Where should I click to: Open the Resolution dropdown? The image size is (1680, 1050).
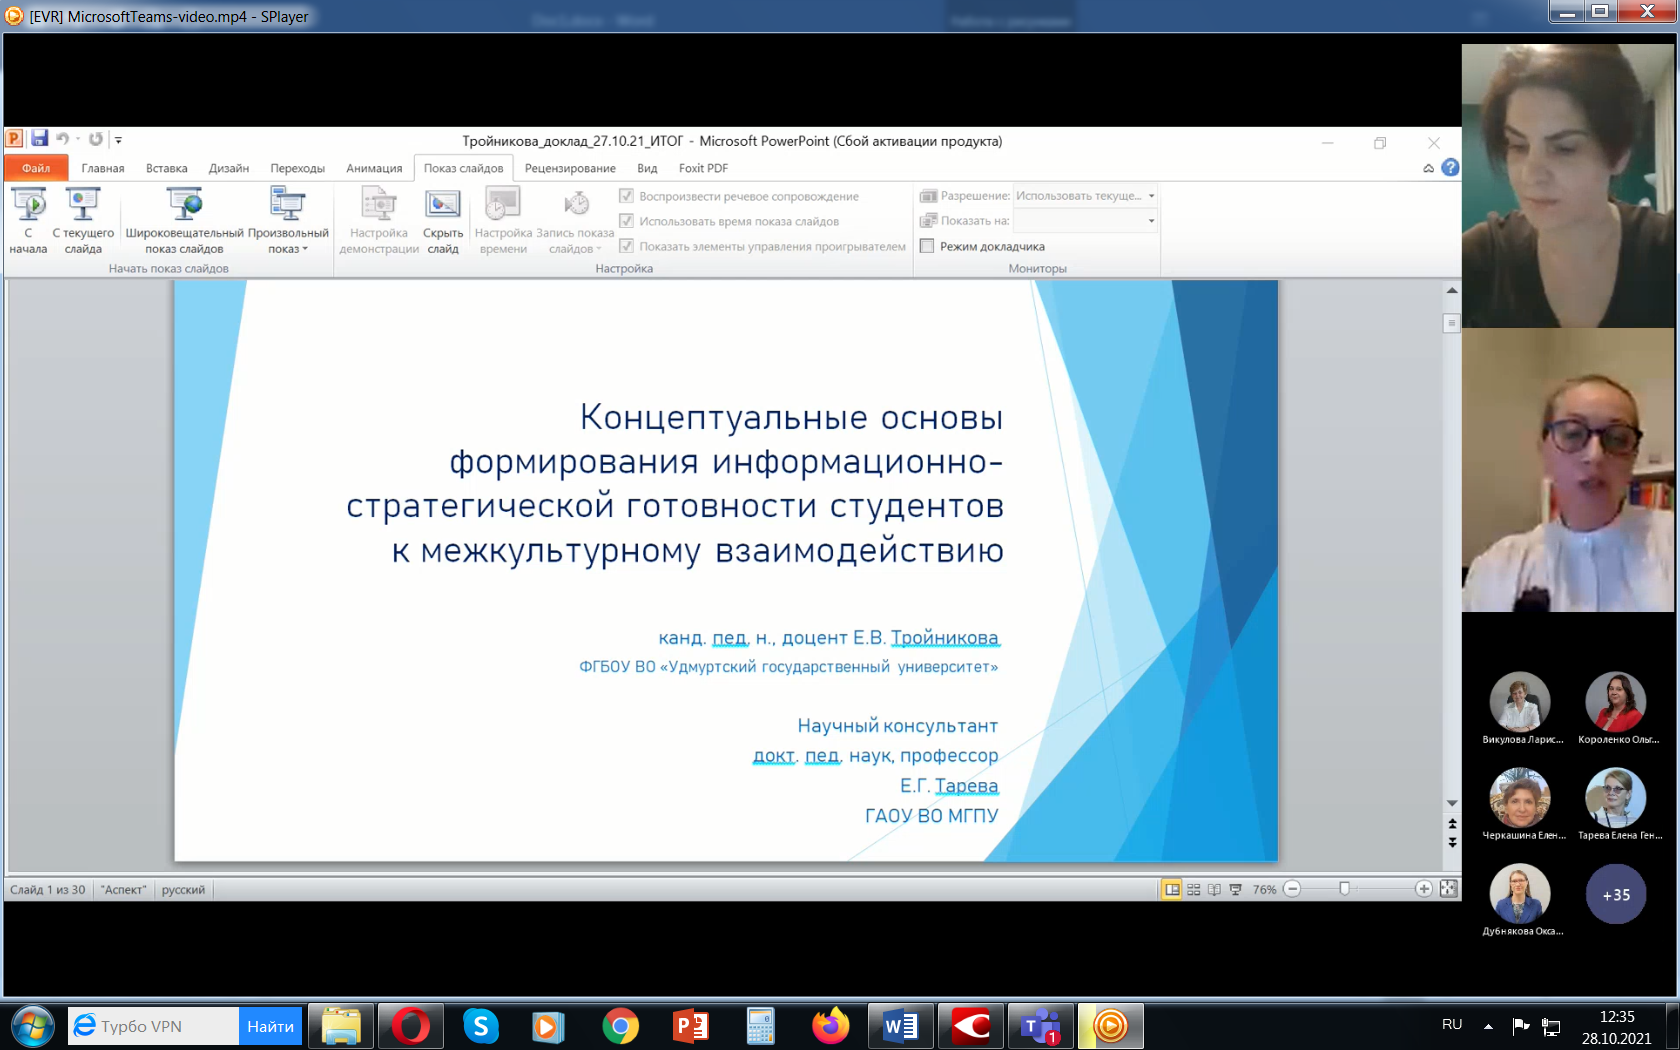[1151, 196]
